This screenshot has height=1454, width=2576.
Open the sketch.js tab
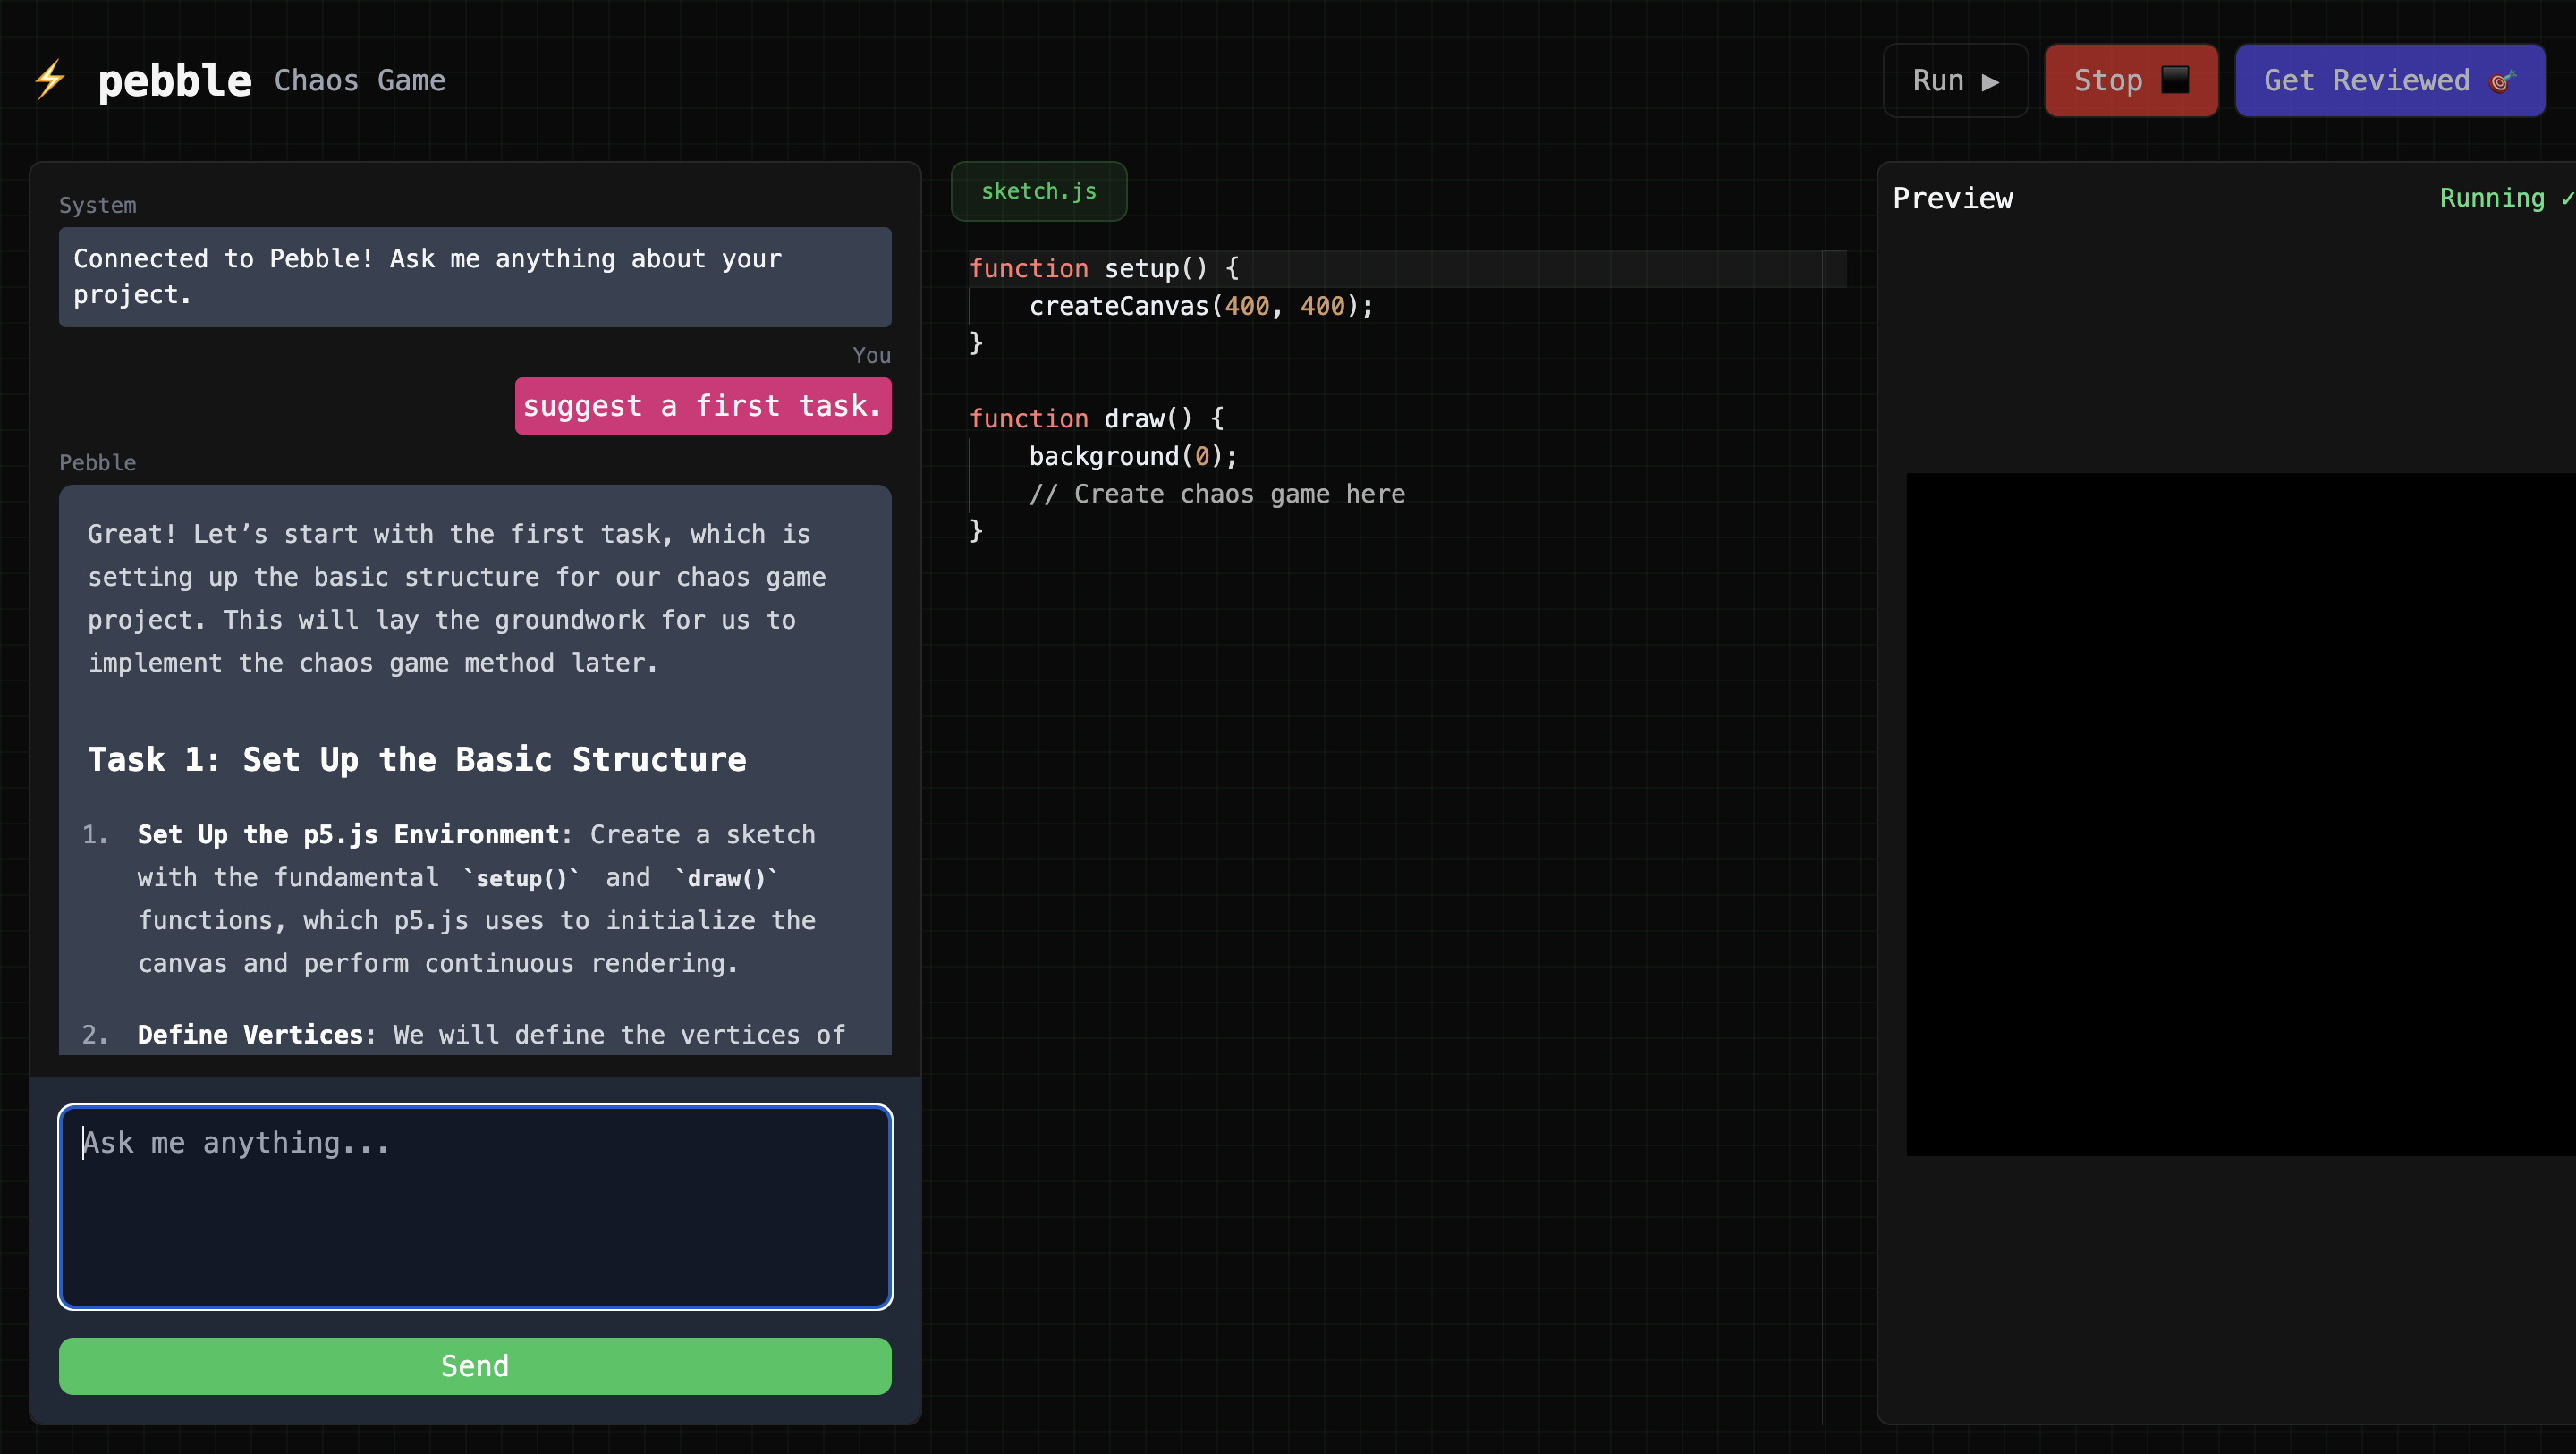(x=1038, y=191)
